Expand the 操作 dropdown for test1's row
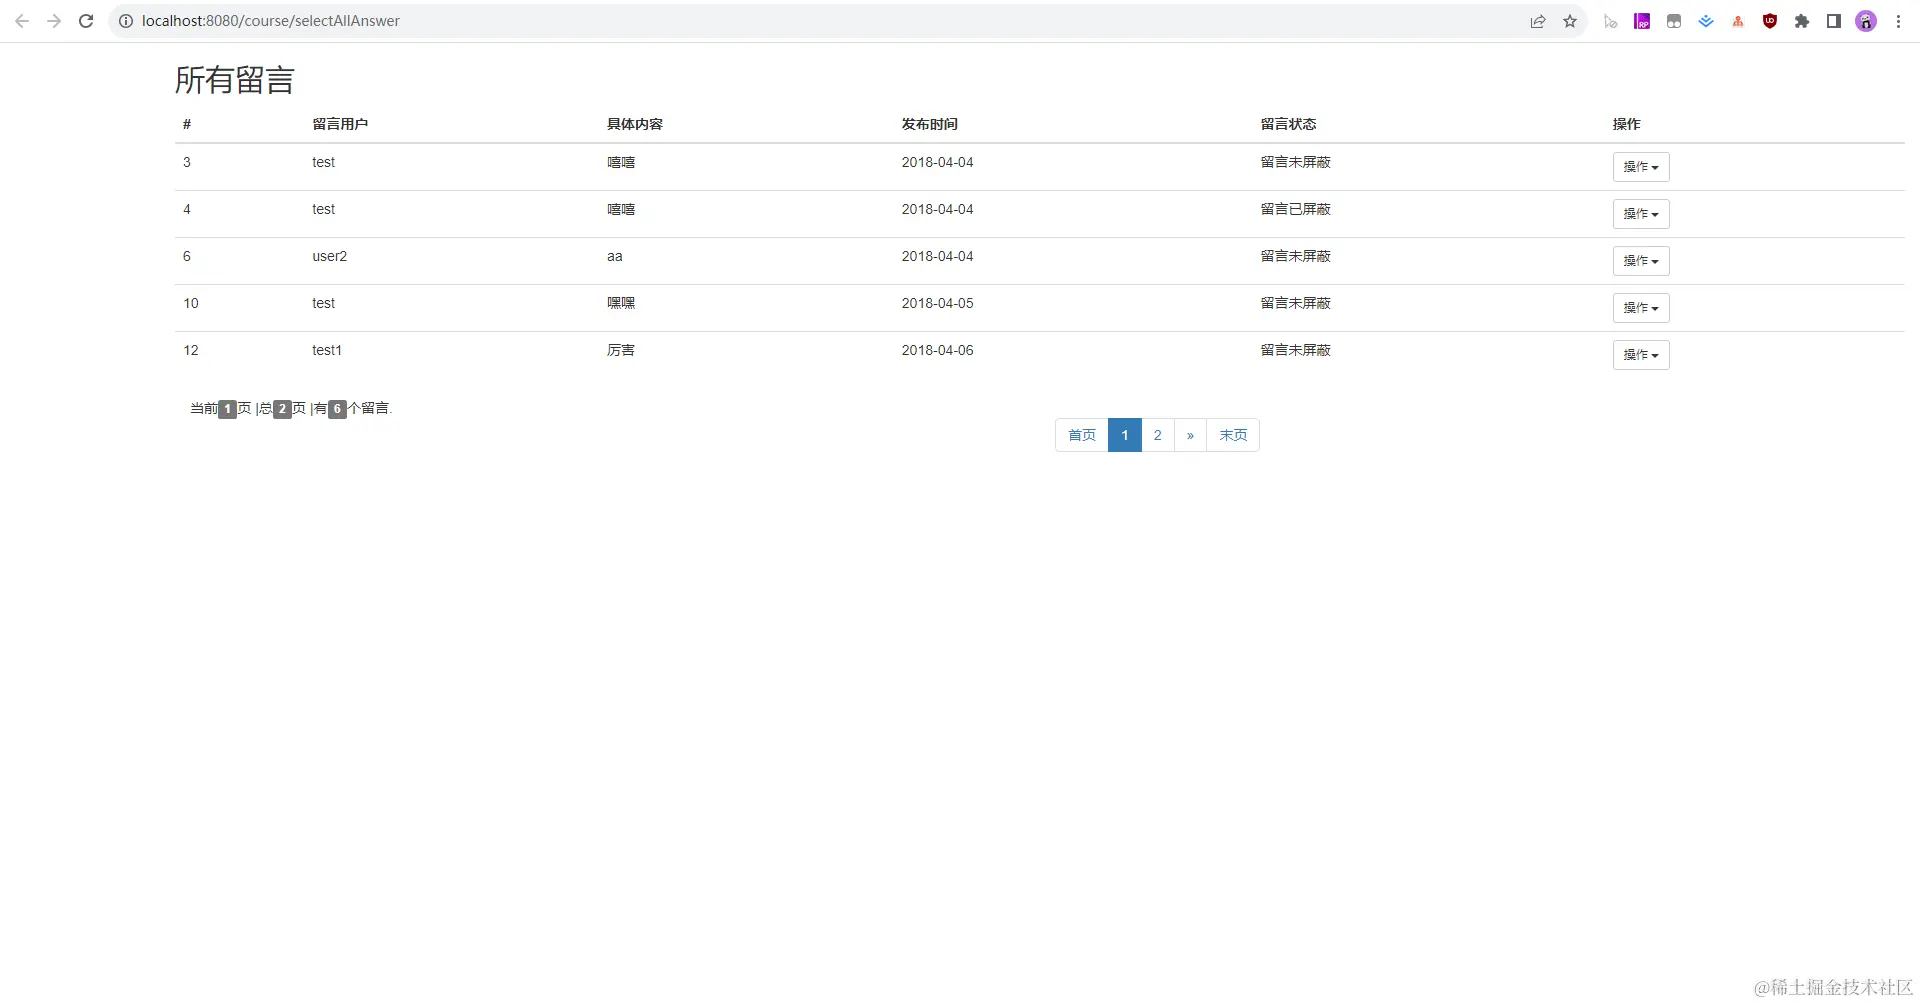Screen dimensions: 1920x1004 [1641, 355]
